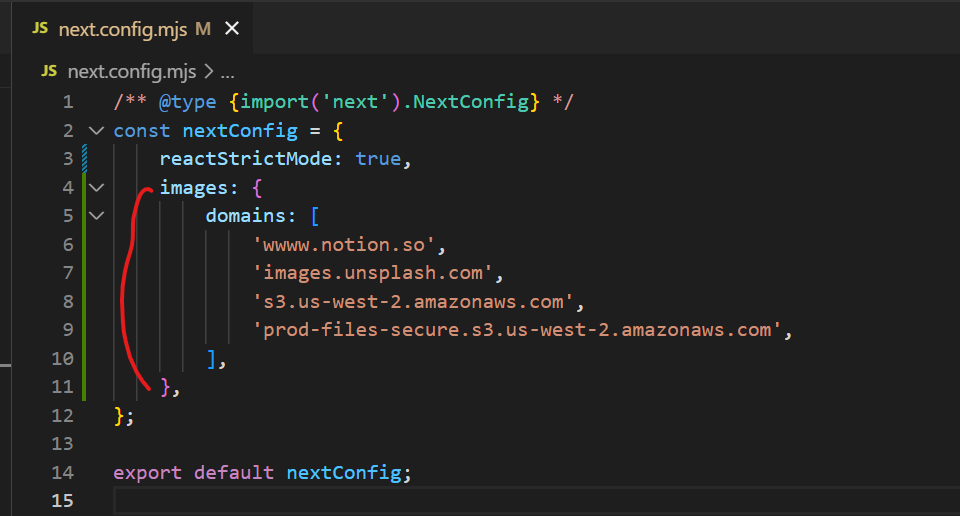Click the const keyword on line 2
Viewport: 960px width, 516px height.
[141, 130]
